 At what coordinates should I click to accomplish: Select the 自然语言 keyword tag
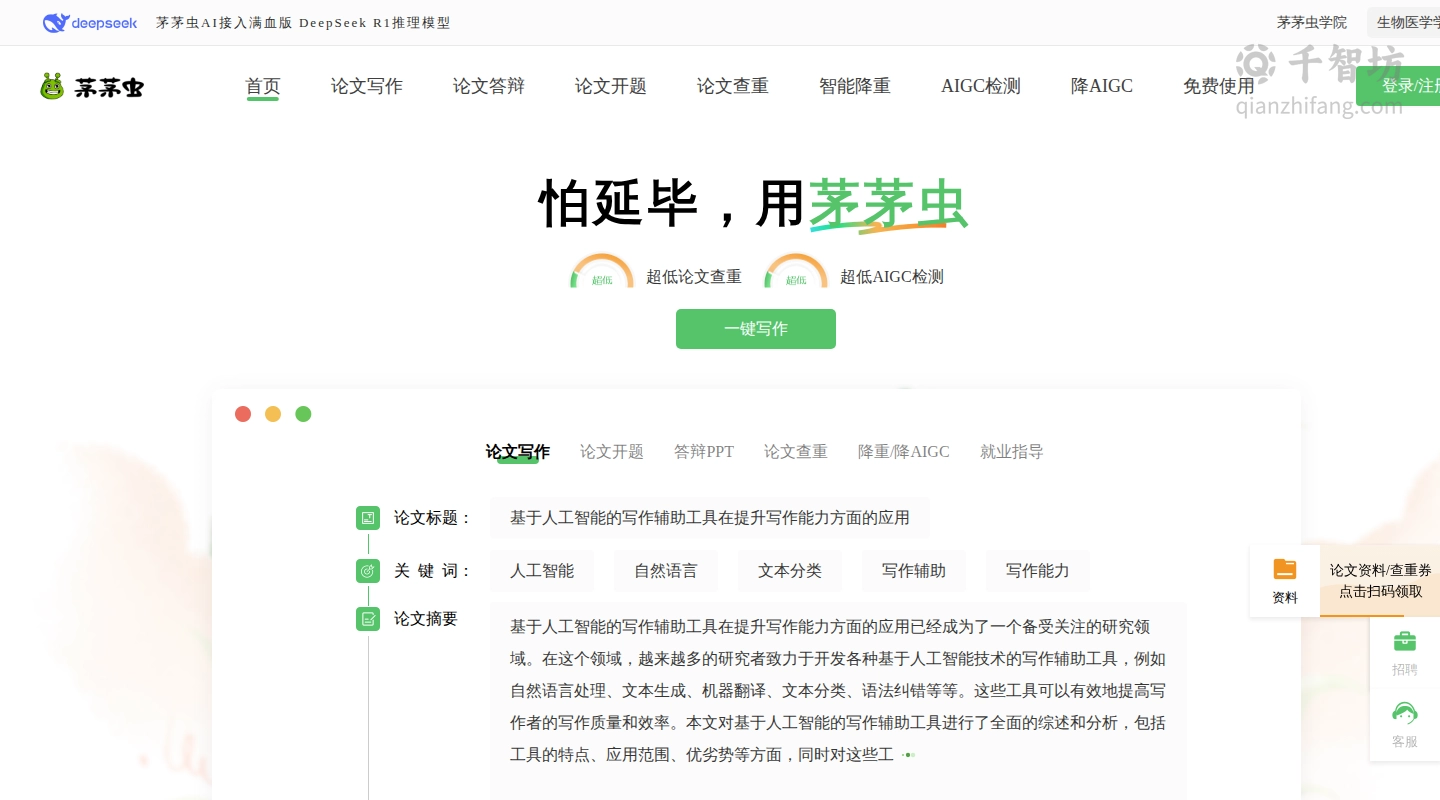click(x=666, y=571)
